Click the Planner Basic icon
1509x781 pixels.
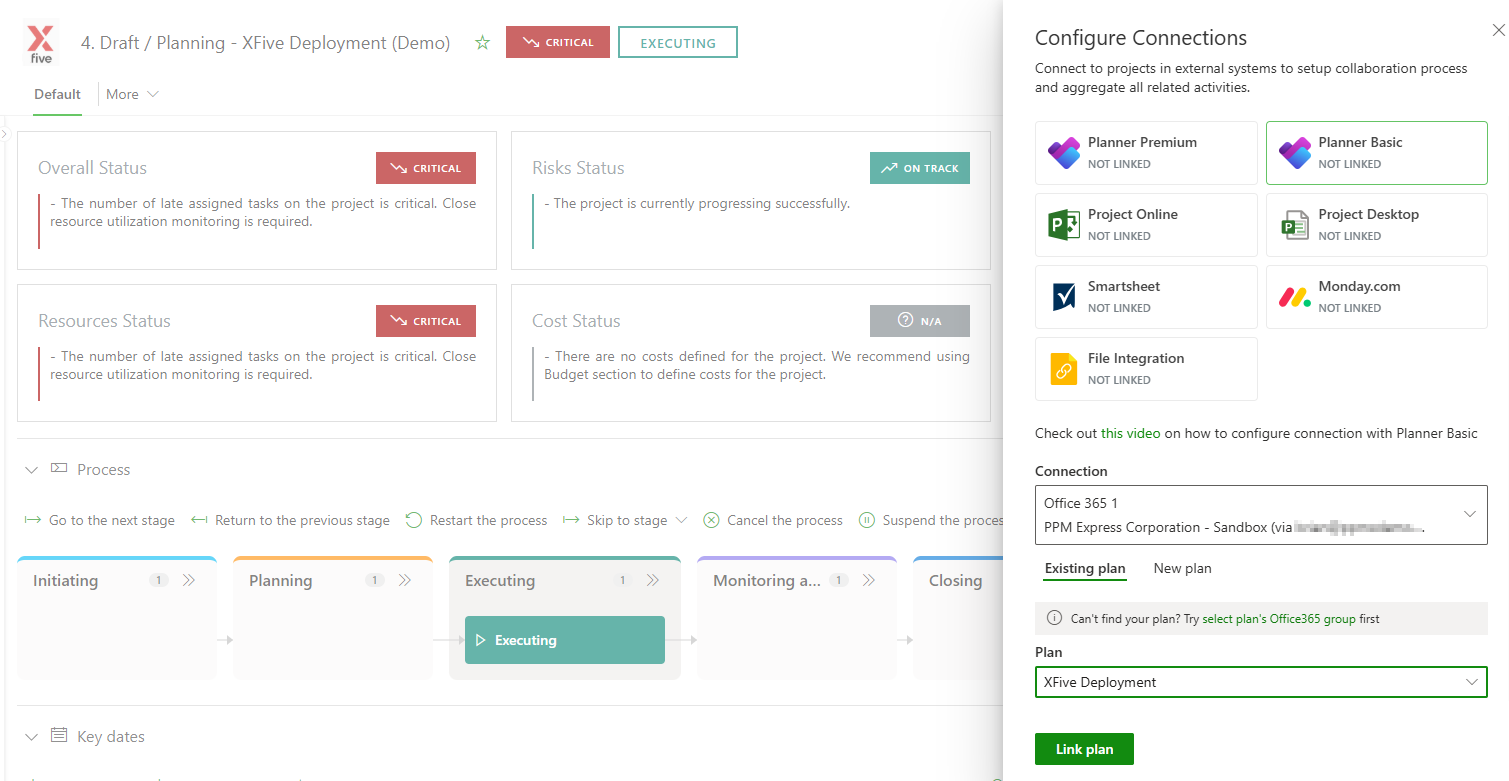tap(1295, 153)
